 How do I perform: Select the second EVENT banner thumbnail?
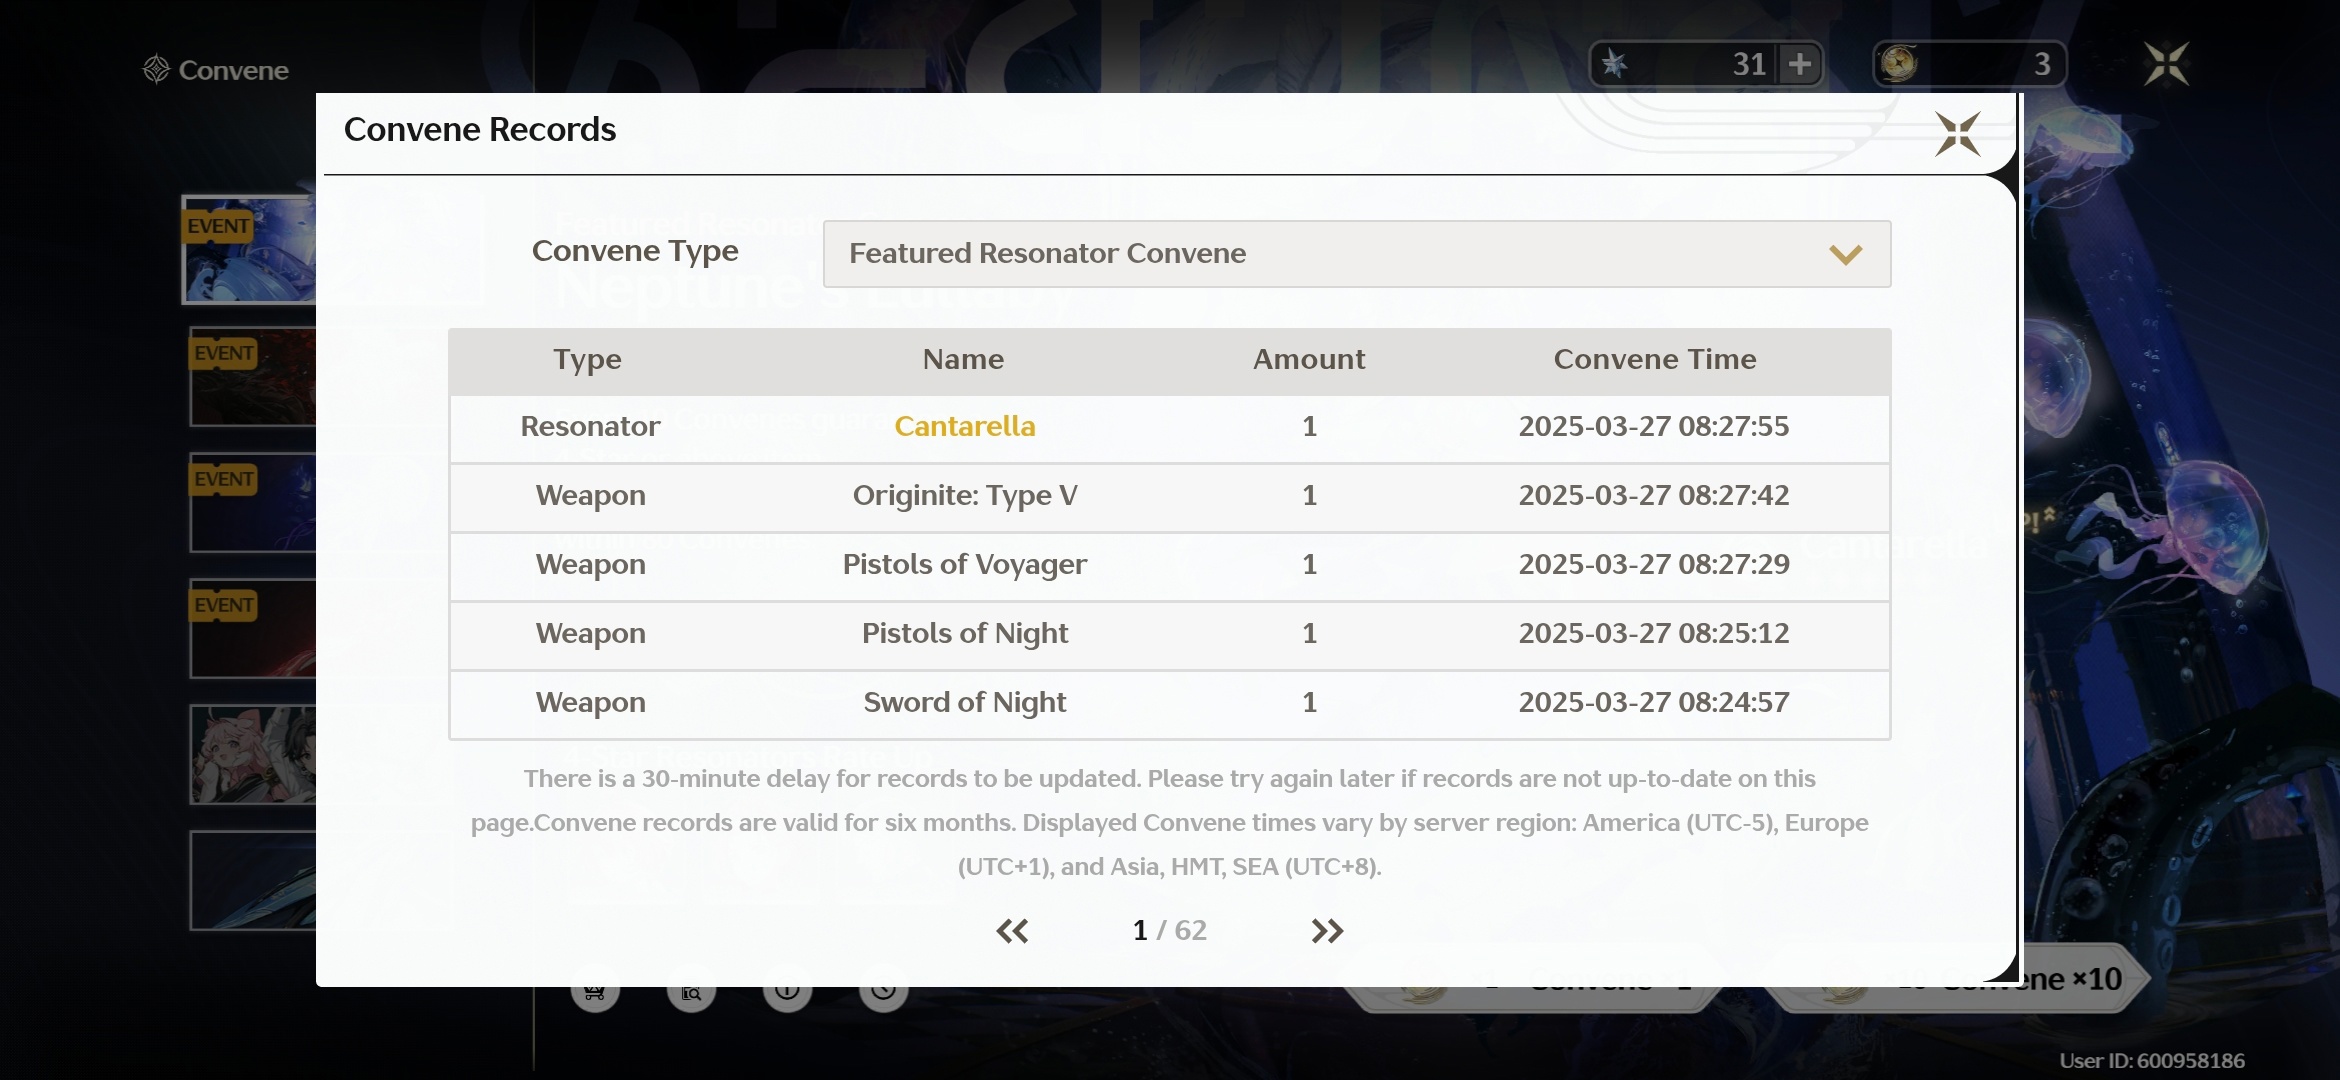[253, 377]
